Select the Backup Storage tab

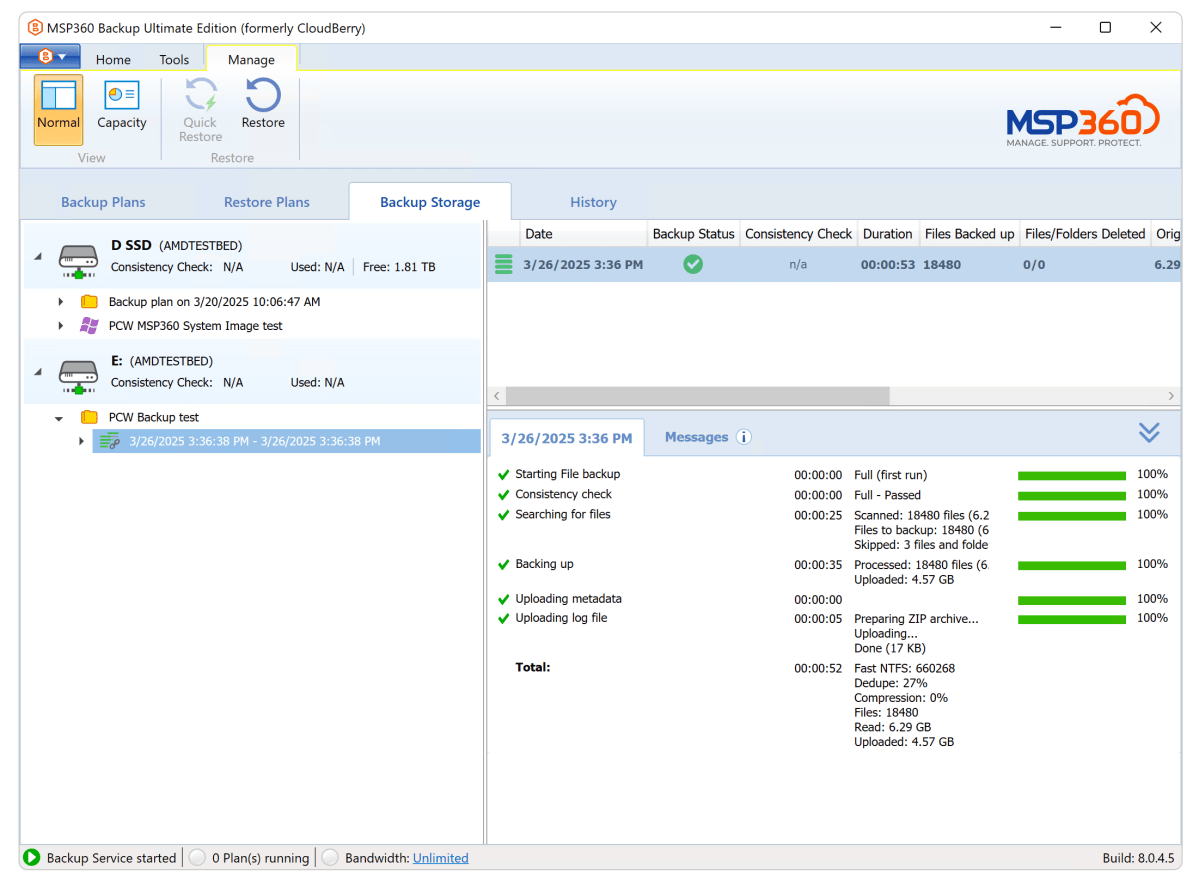(430, 202)
